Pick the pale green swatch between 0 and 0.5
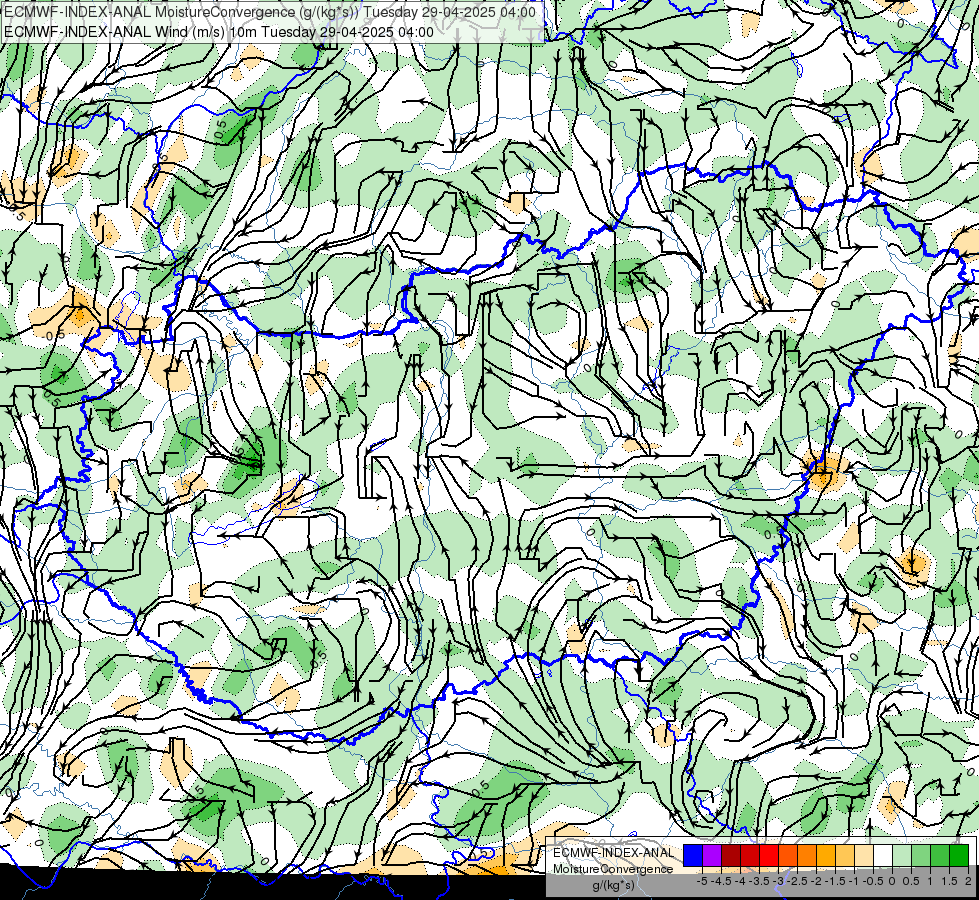Viewport: 979px width, 900px height. (x=902, y=856)
